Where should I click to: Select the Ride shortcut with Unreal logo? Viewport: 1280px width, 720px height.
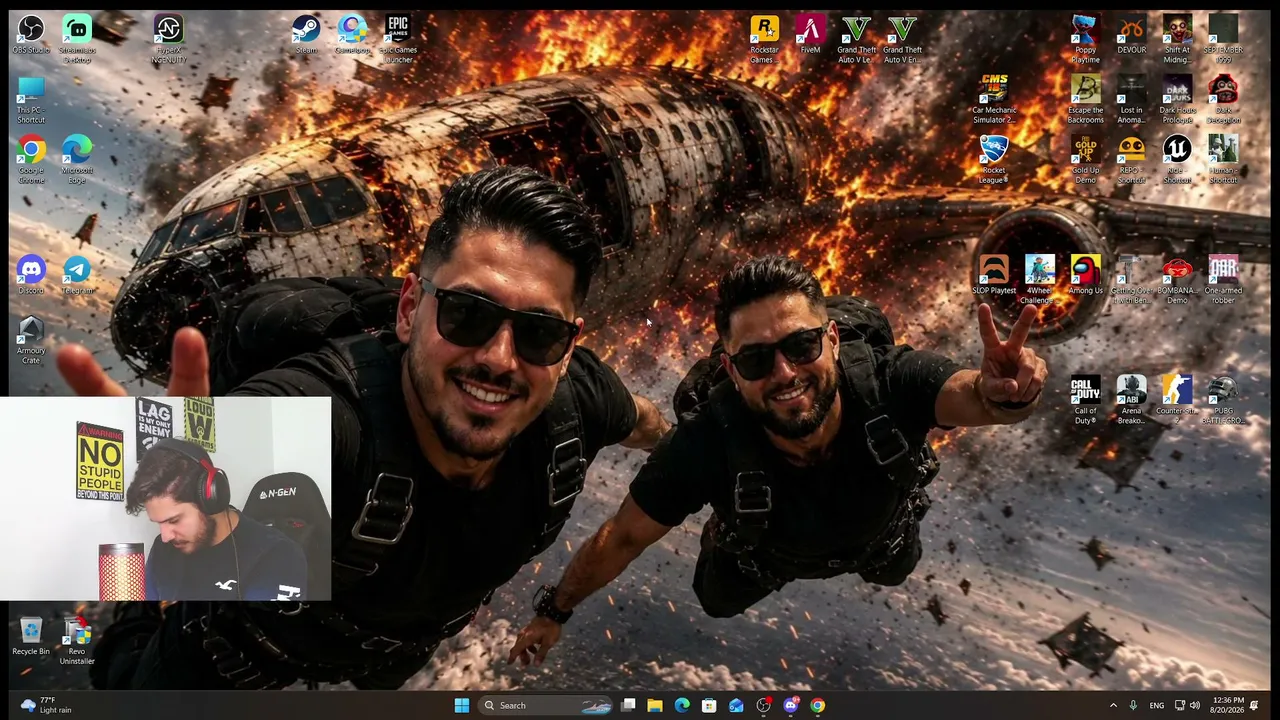tap(1177, 160)
